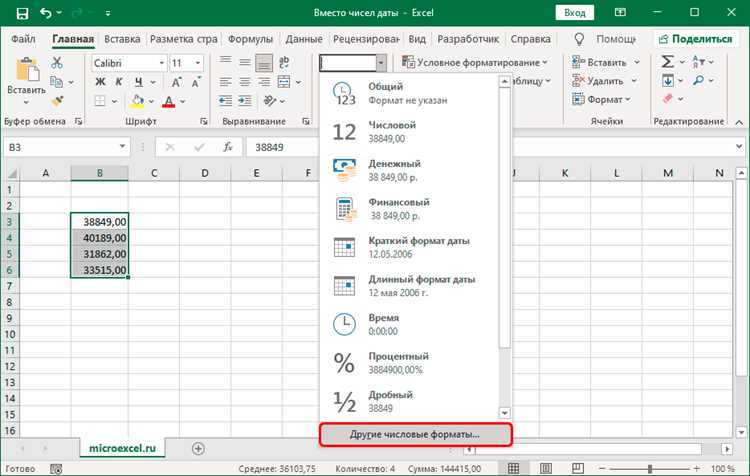Viewport: 750px width, 476px height.
Task: Click Decrease Indent icon
Action: (x=225, y=101)
